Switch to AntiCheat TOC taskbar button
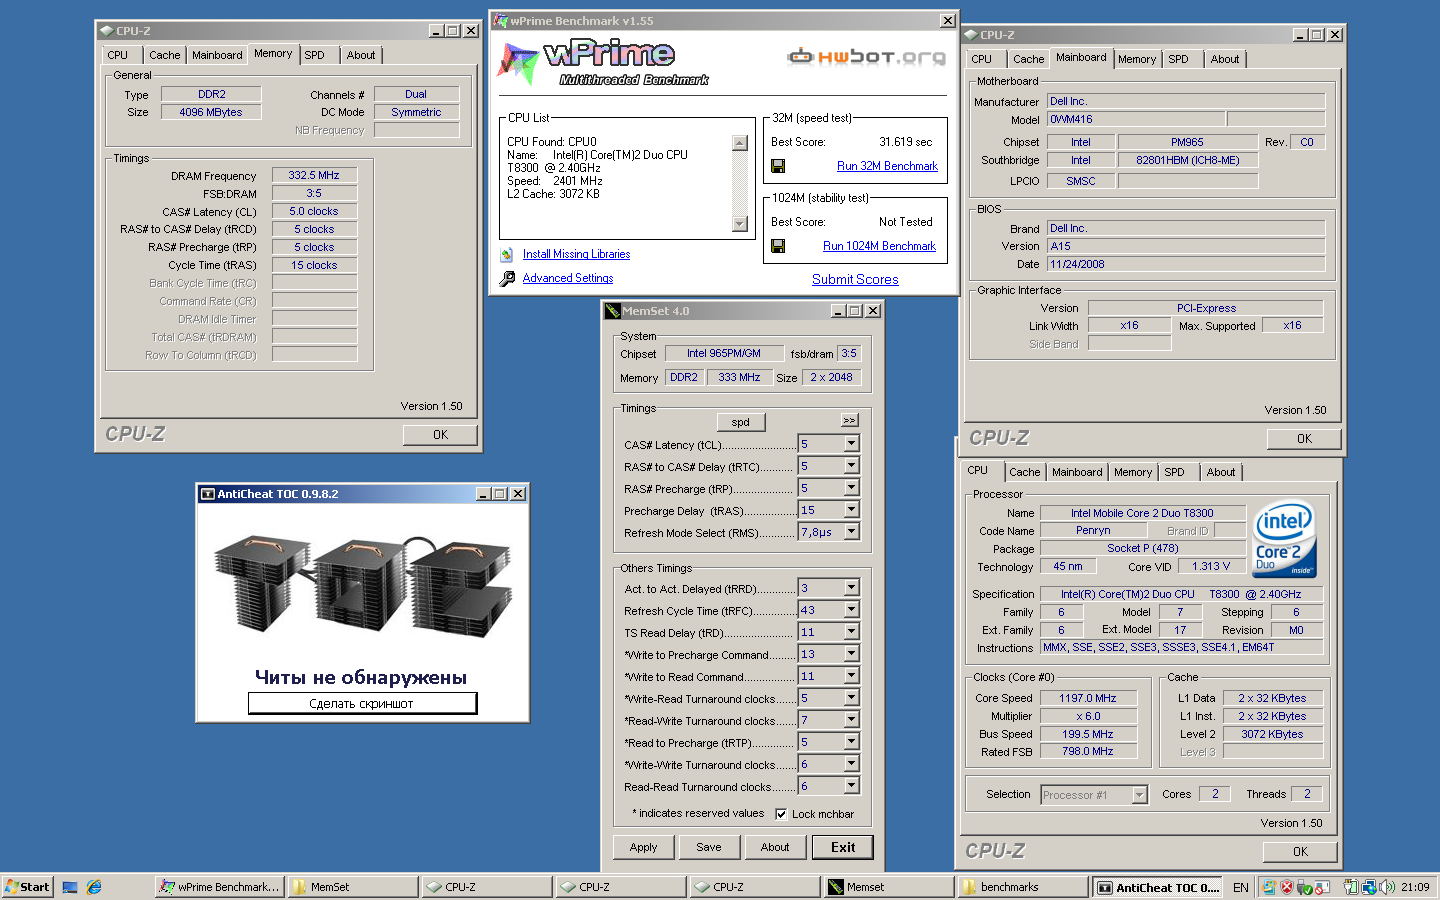 [x=1158, y=887]
